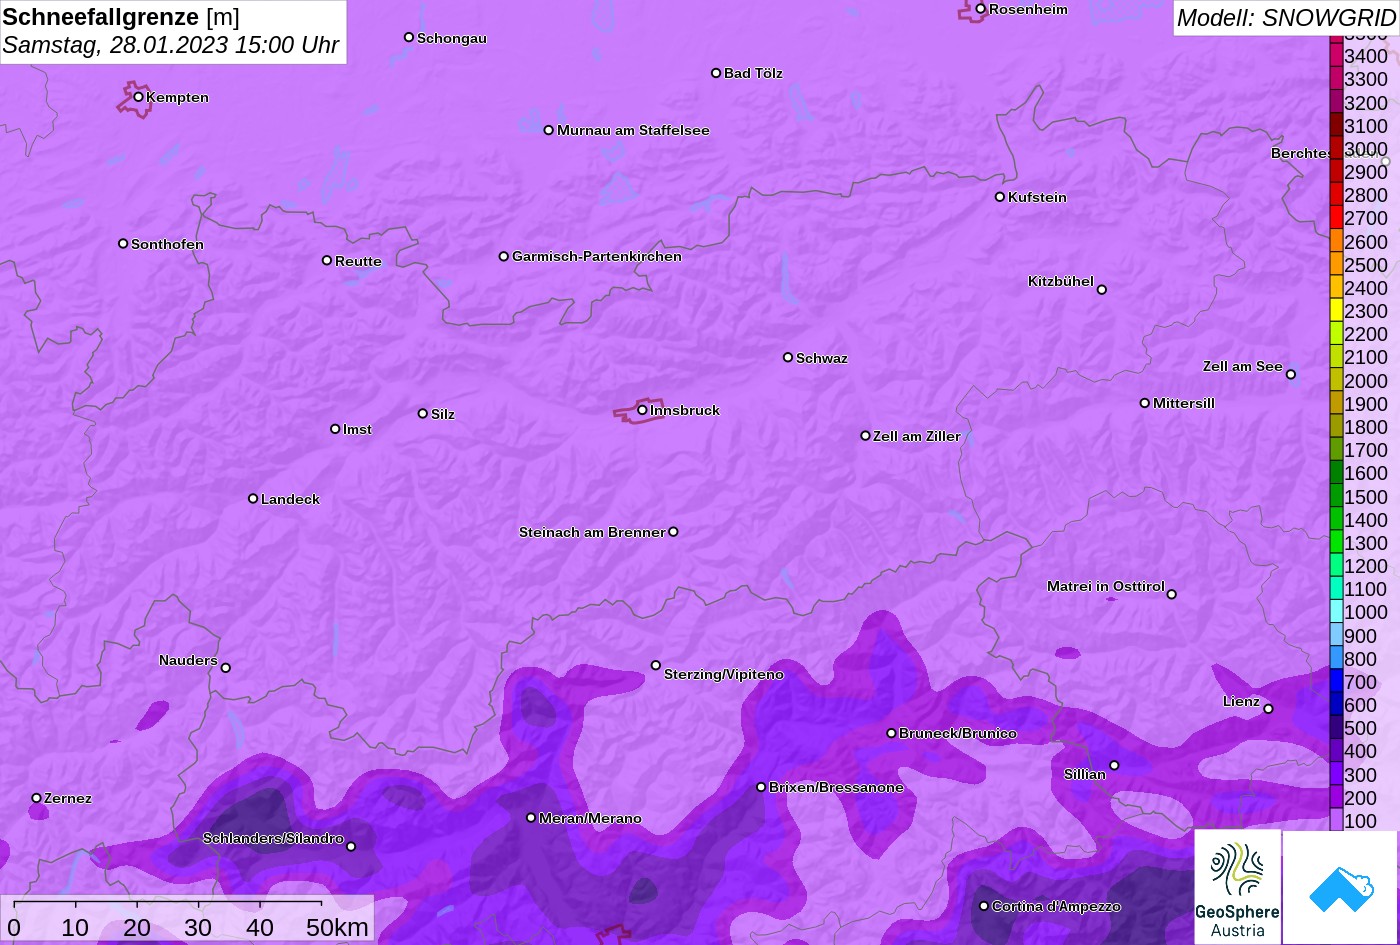Select the Murnau am Staffelsee marker

[x=549, y=130]
